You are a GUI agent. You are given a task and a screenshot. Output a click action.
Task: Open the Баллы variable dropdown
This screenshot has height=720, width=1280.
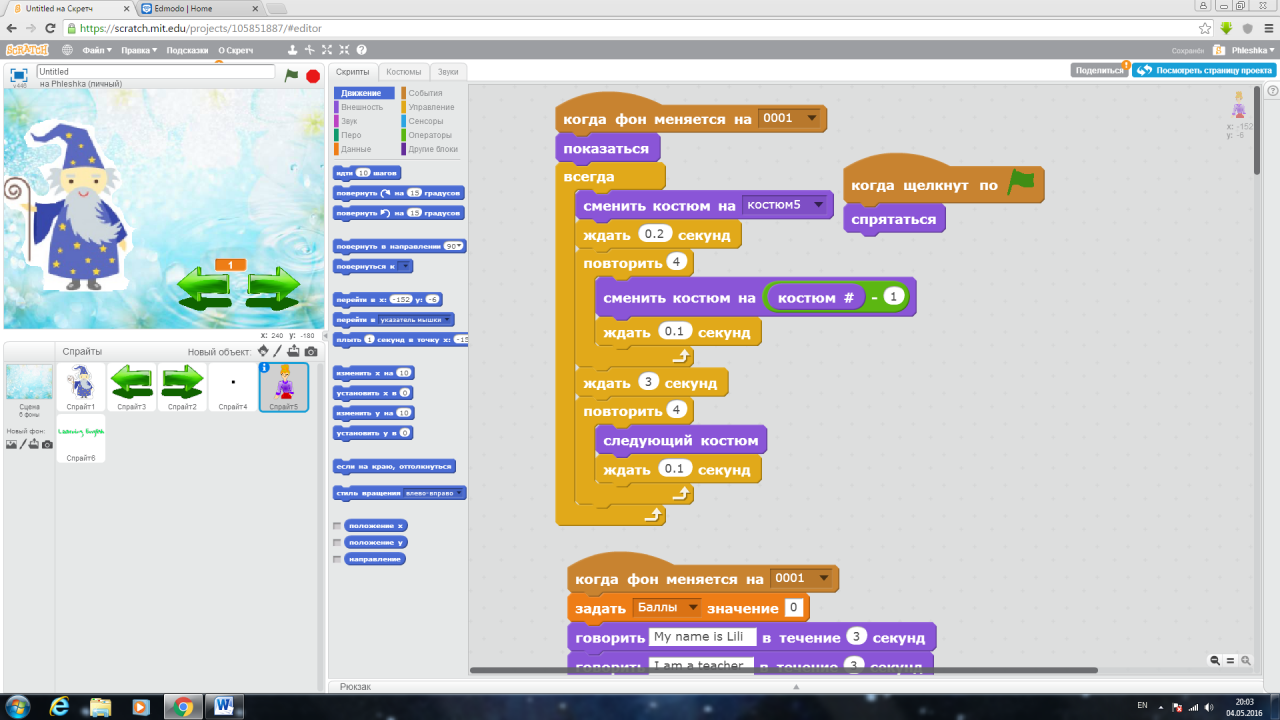[666, 607]
